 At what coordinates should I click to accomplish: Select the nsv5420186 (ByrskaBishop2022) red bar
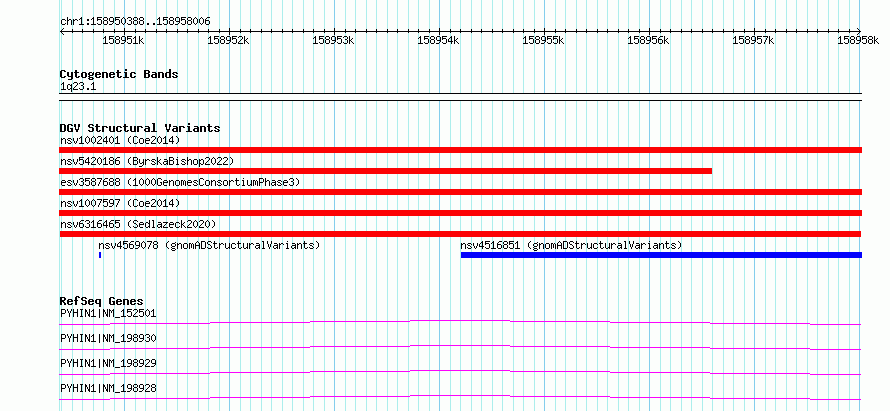point(385,171)
